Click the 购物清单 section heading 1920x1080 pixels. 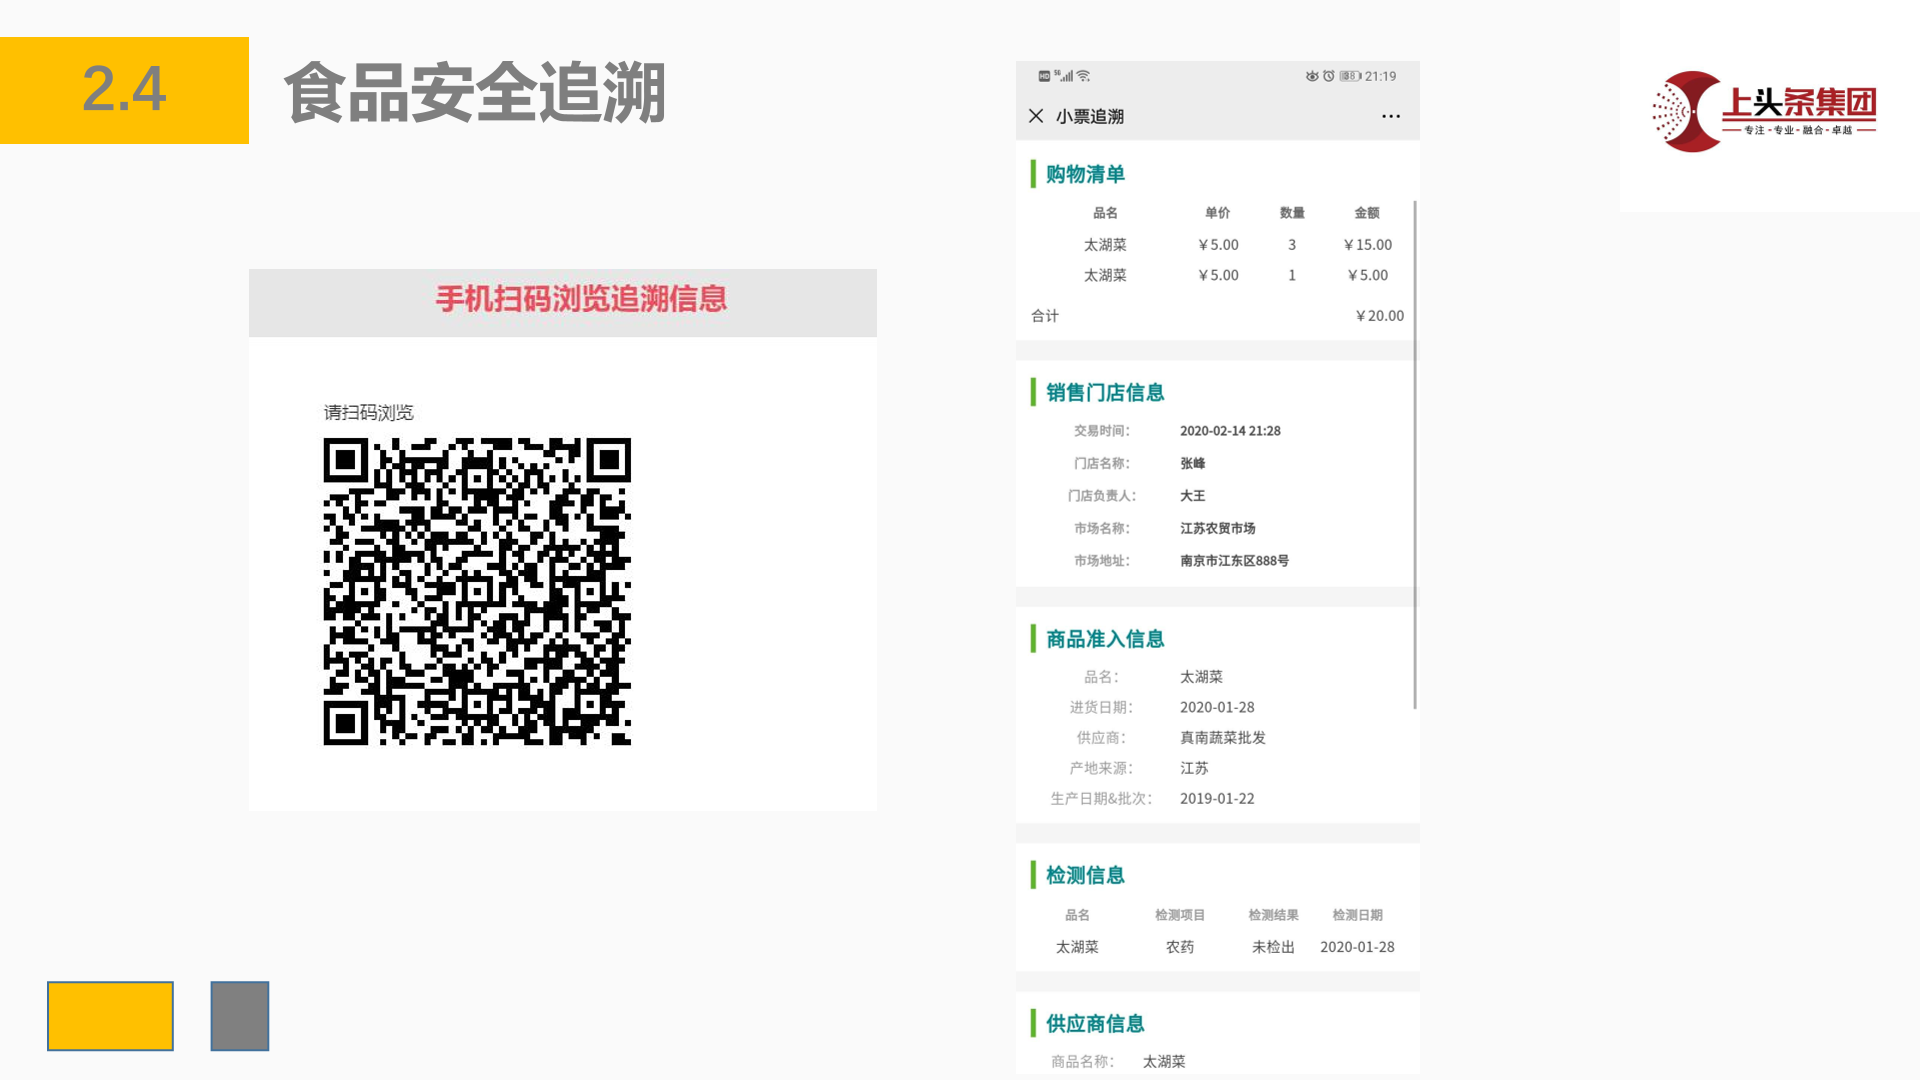tap(1085, 174)
